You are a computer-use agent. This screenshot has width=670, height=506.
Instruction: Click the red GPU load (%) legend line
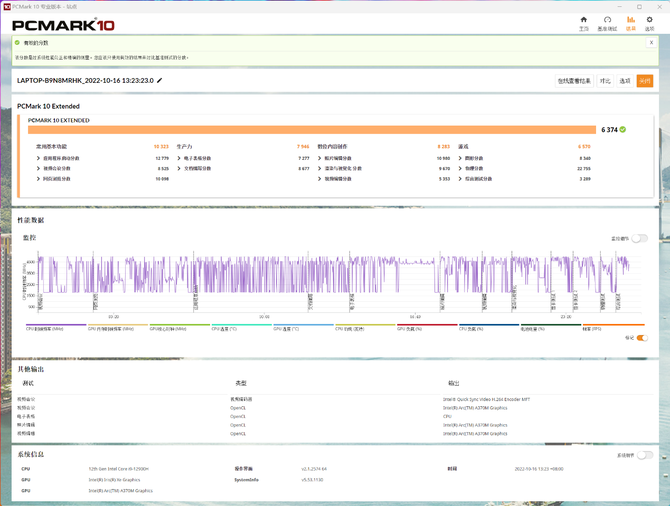(427, 325)
